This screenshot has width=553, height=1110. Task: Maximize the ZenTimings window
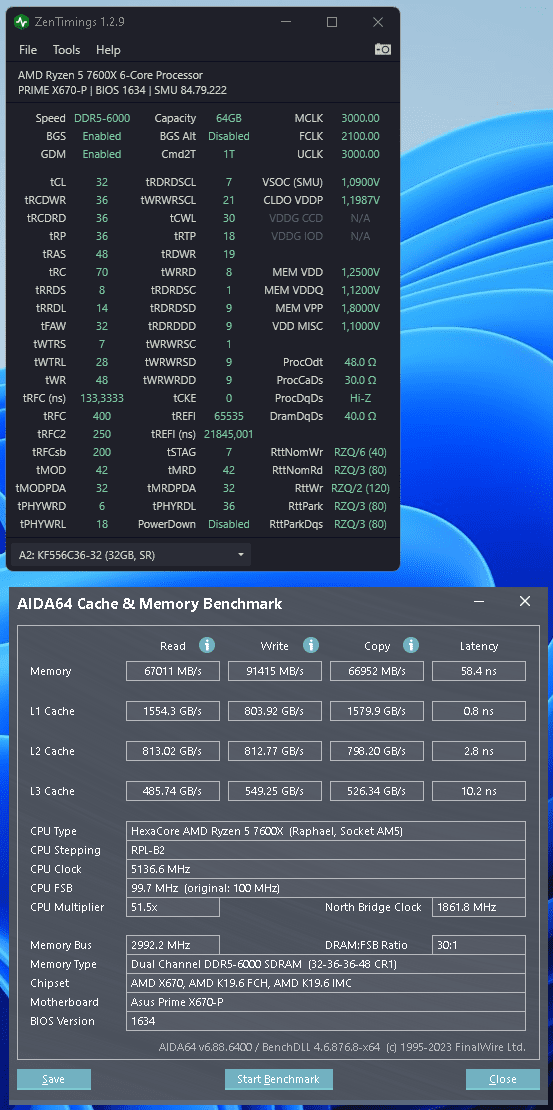331,22
